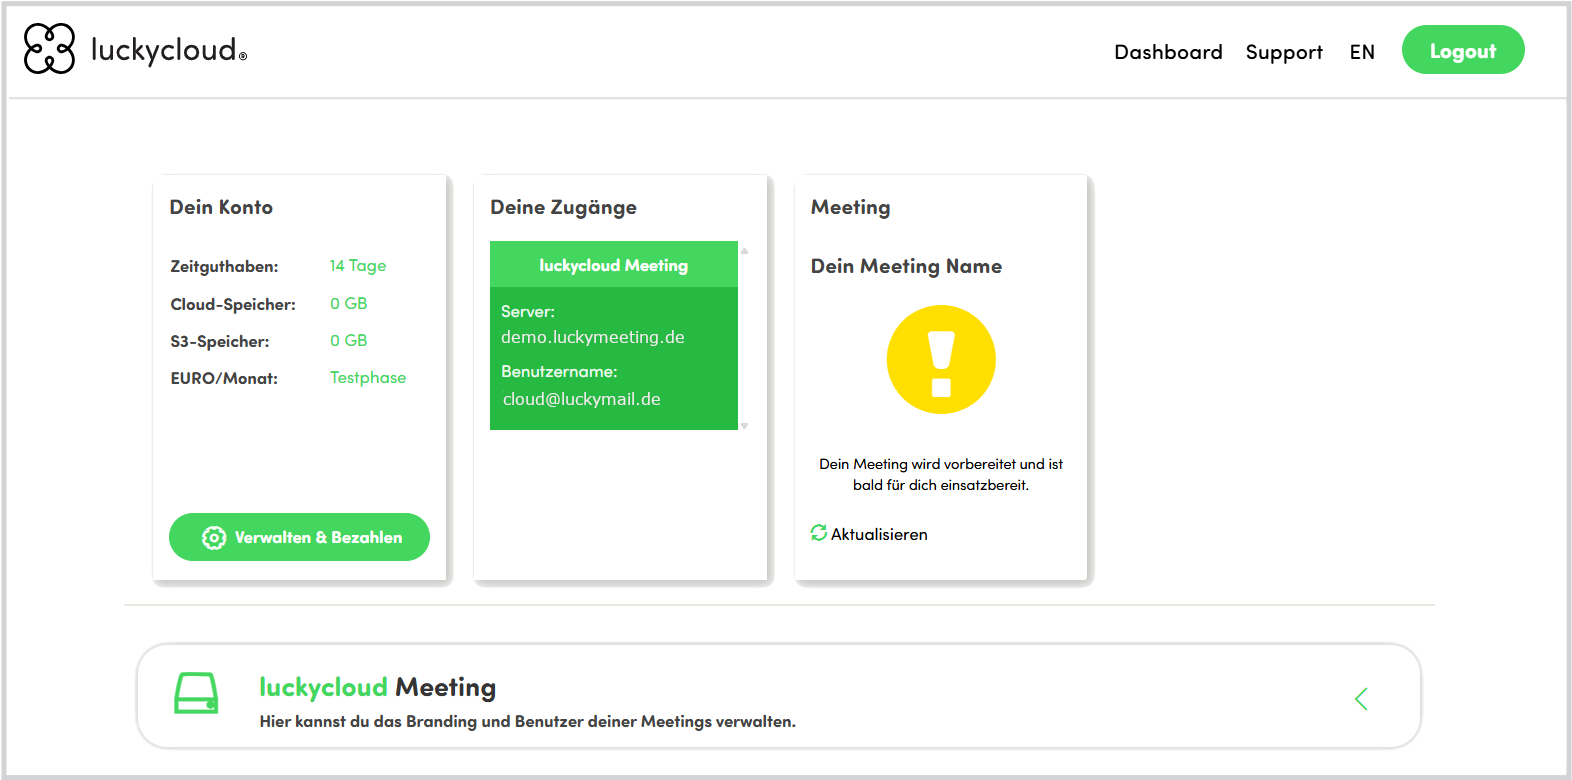Click the Deine Zugänge card heading
This screenshot has width=1572, height=780.
[x=563, y=207]
